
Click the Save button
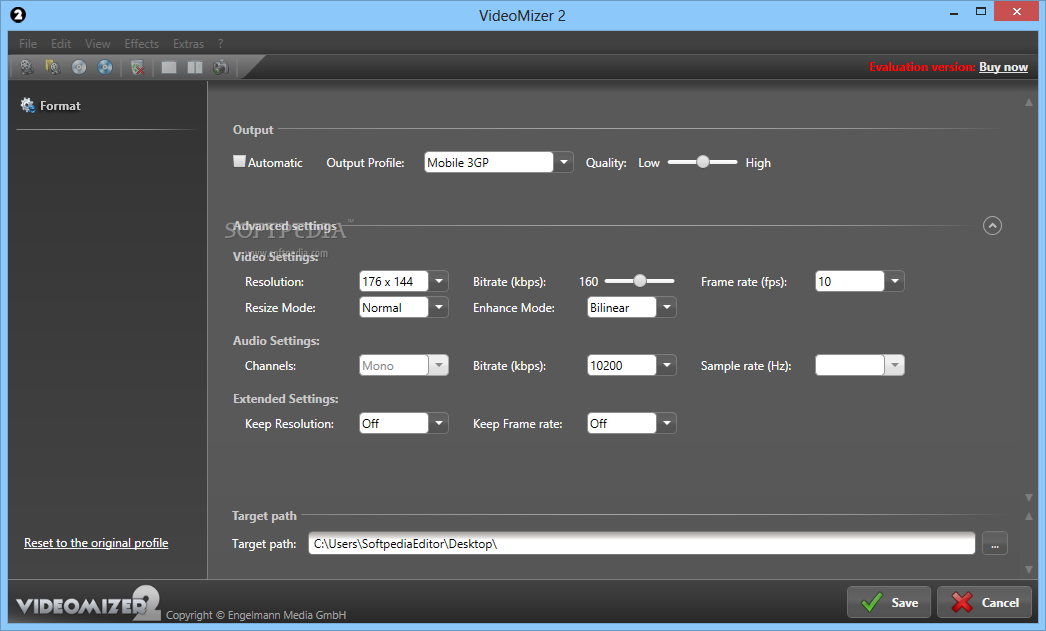(x=889, y=602)
